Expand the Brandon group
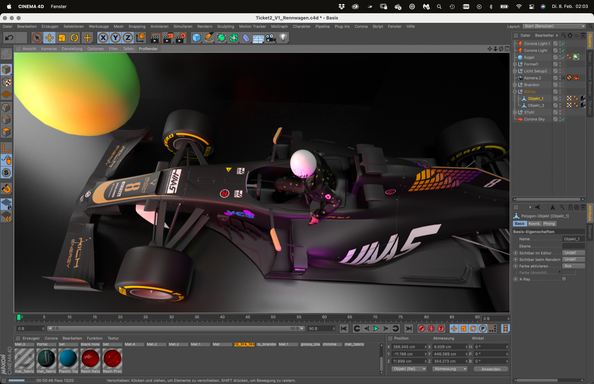The height and width of the screenshot is (384, 594). point(515,84)
